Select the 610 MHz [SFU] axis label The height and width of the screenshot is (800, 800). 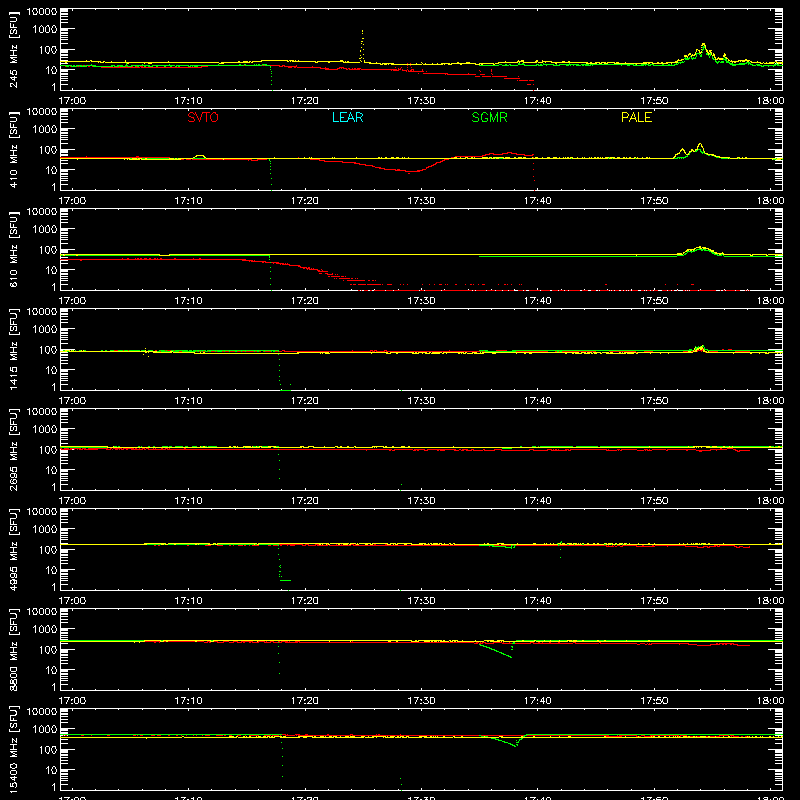(x=13, y=250)
